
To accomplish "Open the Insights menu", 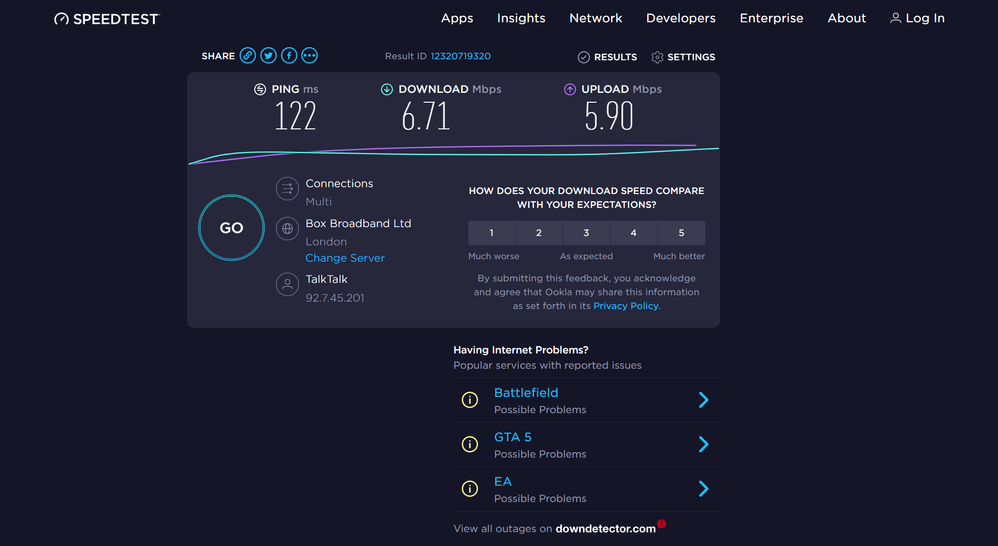I will [x=521, y=18].
